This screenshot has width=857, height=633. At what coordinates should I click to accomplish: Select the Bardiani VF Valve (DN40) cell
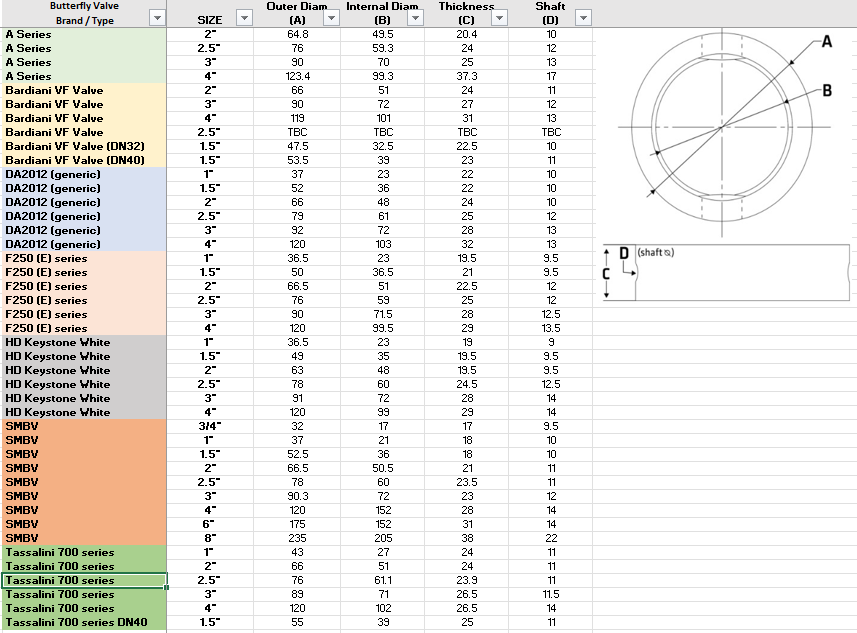click(x=84, y=160)
